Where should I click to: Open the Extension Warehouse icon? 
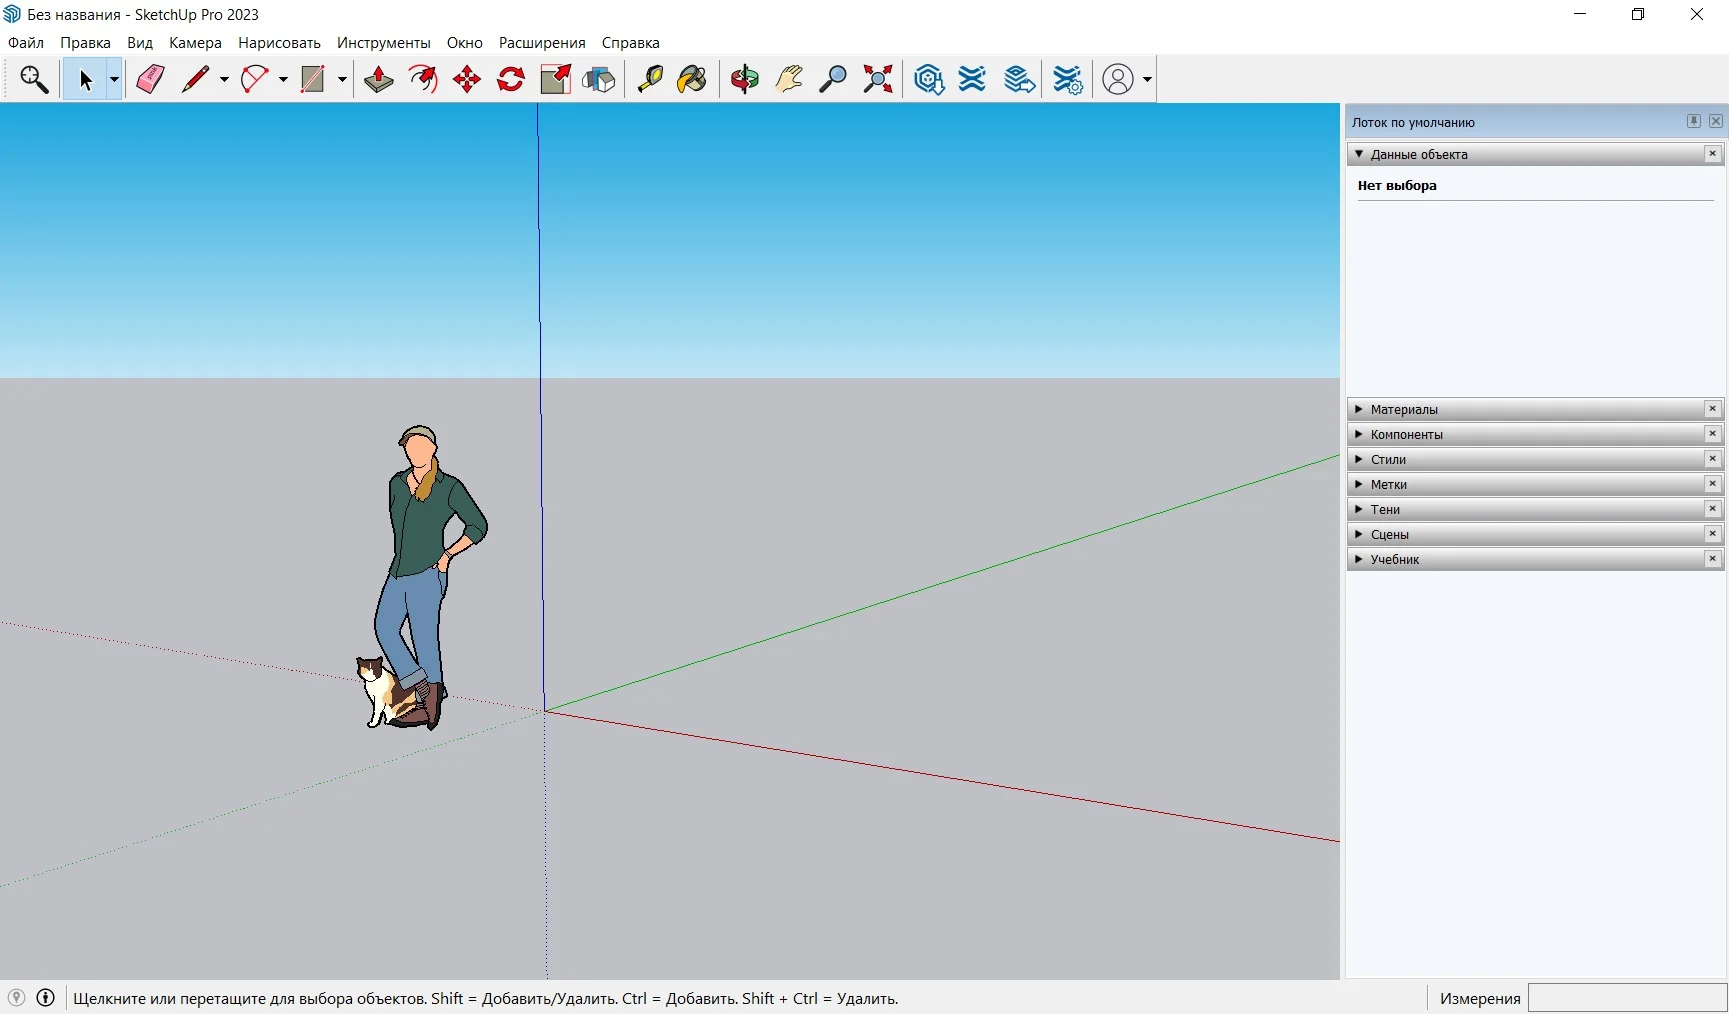coord(973,79)
